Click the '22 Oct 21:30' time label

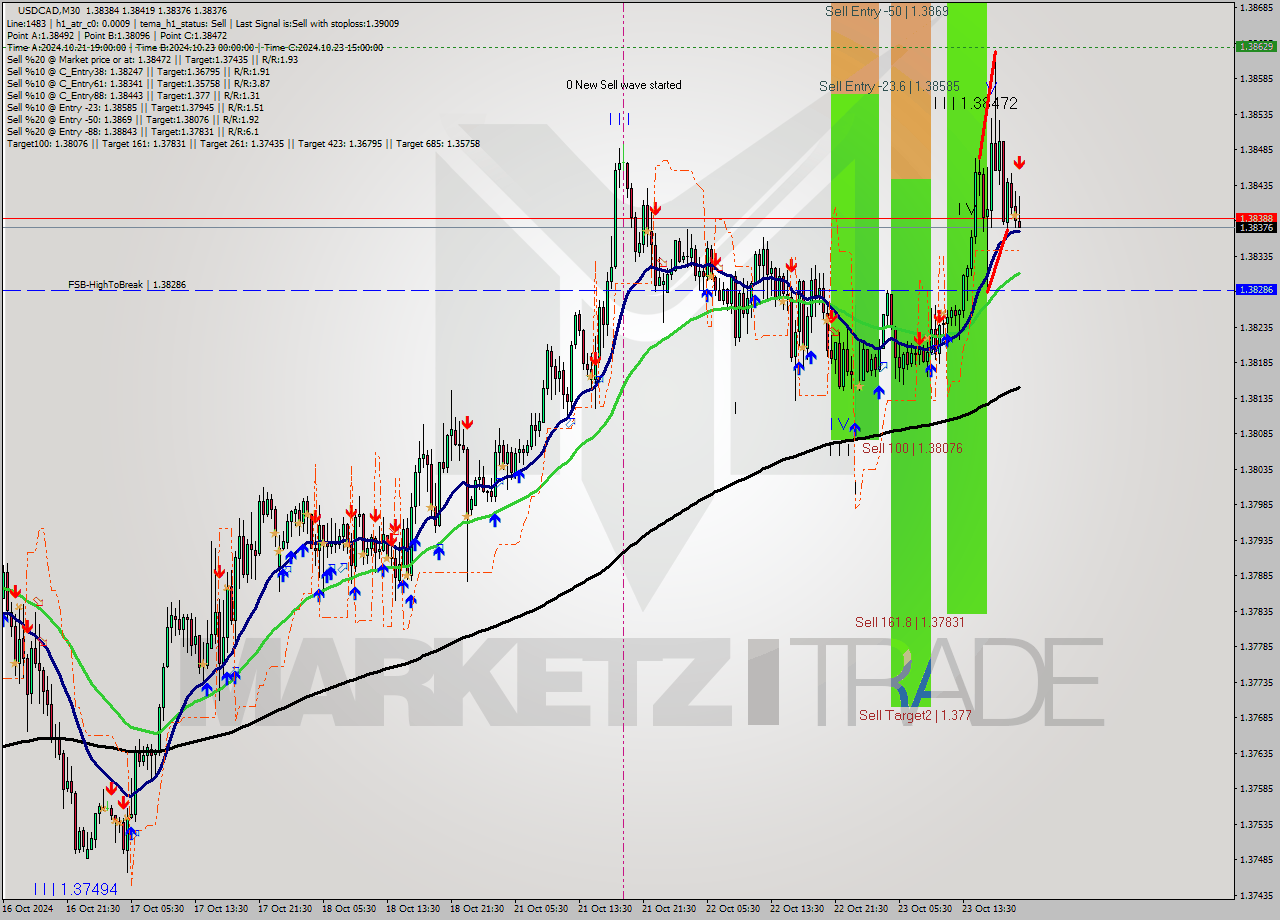pyautogui.click(x=861, y=909)
